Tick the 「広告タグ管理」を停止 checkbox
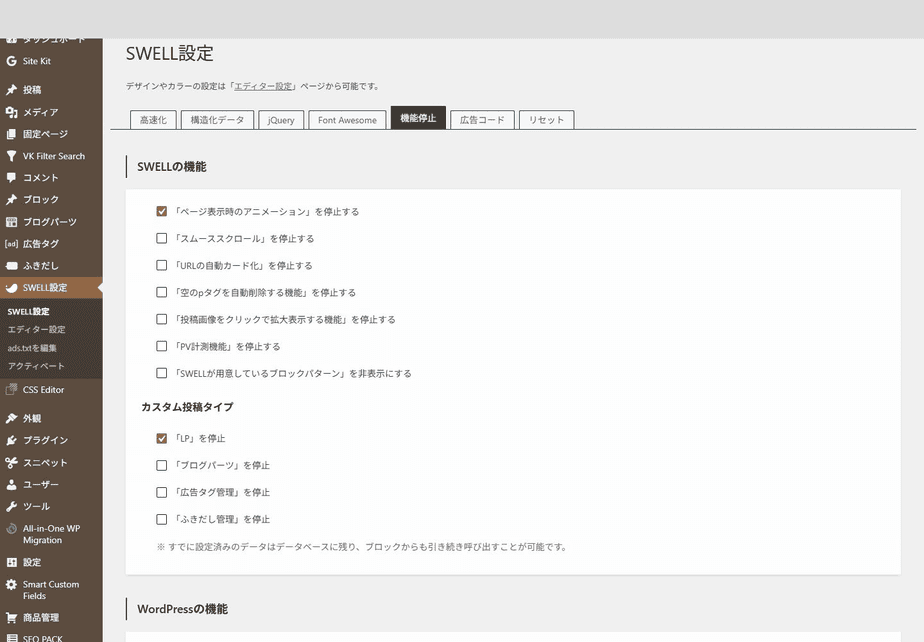924x642 pixels. (x=161, y=492)
